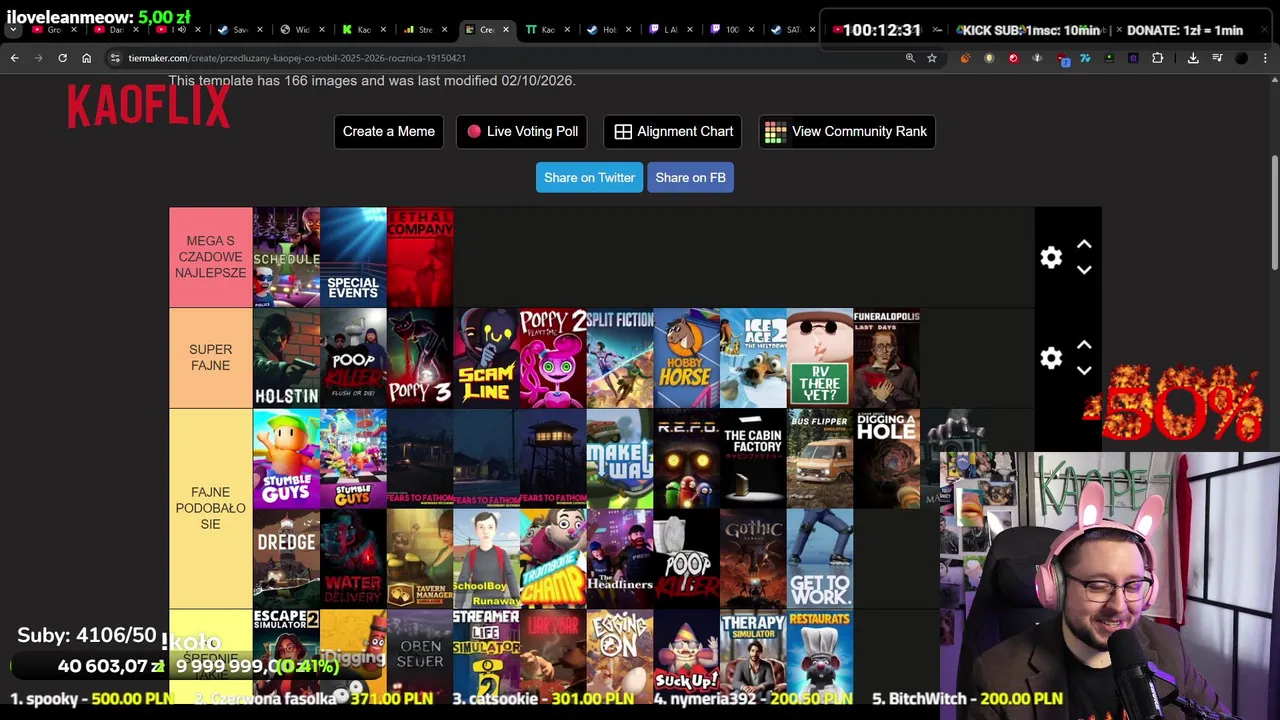1280x720 pixels.
Task: Select Split Fiction thumbnail
Action: click(620, 358)
